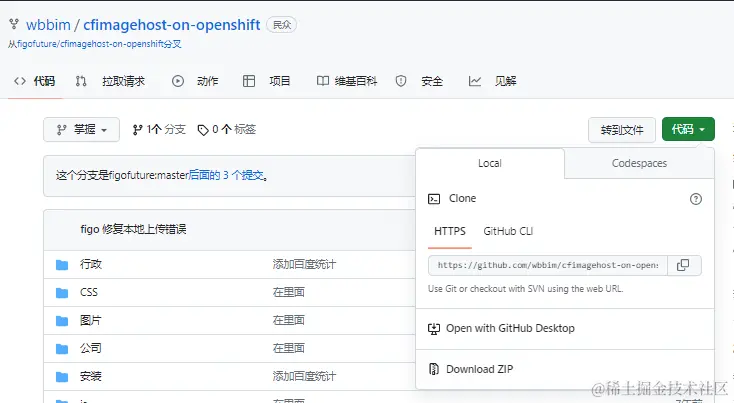Viewport: 734px width, 403px height.
Task: Click the insights graph icon
Action: [x=475, y=81]
